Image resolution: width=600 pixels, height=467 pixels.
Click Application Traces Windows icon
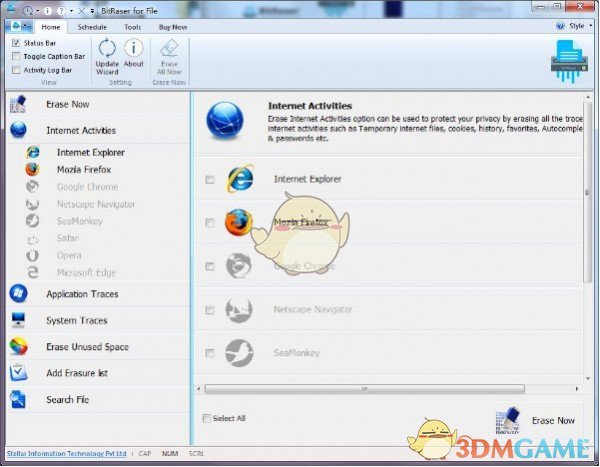(18, 294)
